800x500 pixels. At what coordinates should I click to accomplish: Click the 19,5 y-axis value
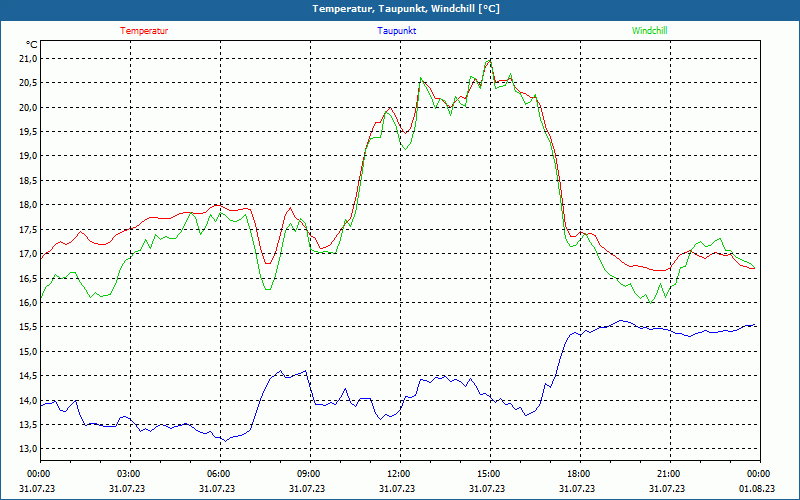(29, 132)
